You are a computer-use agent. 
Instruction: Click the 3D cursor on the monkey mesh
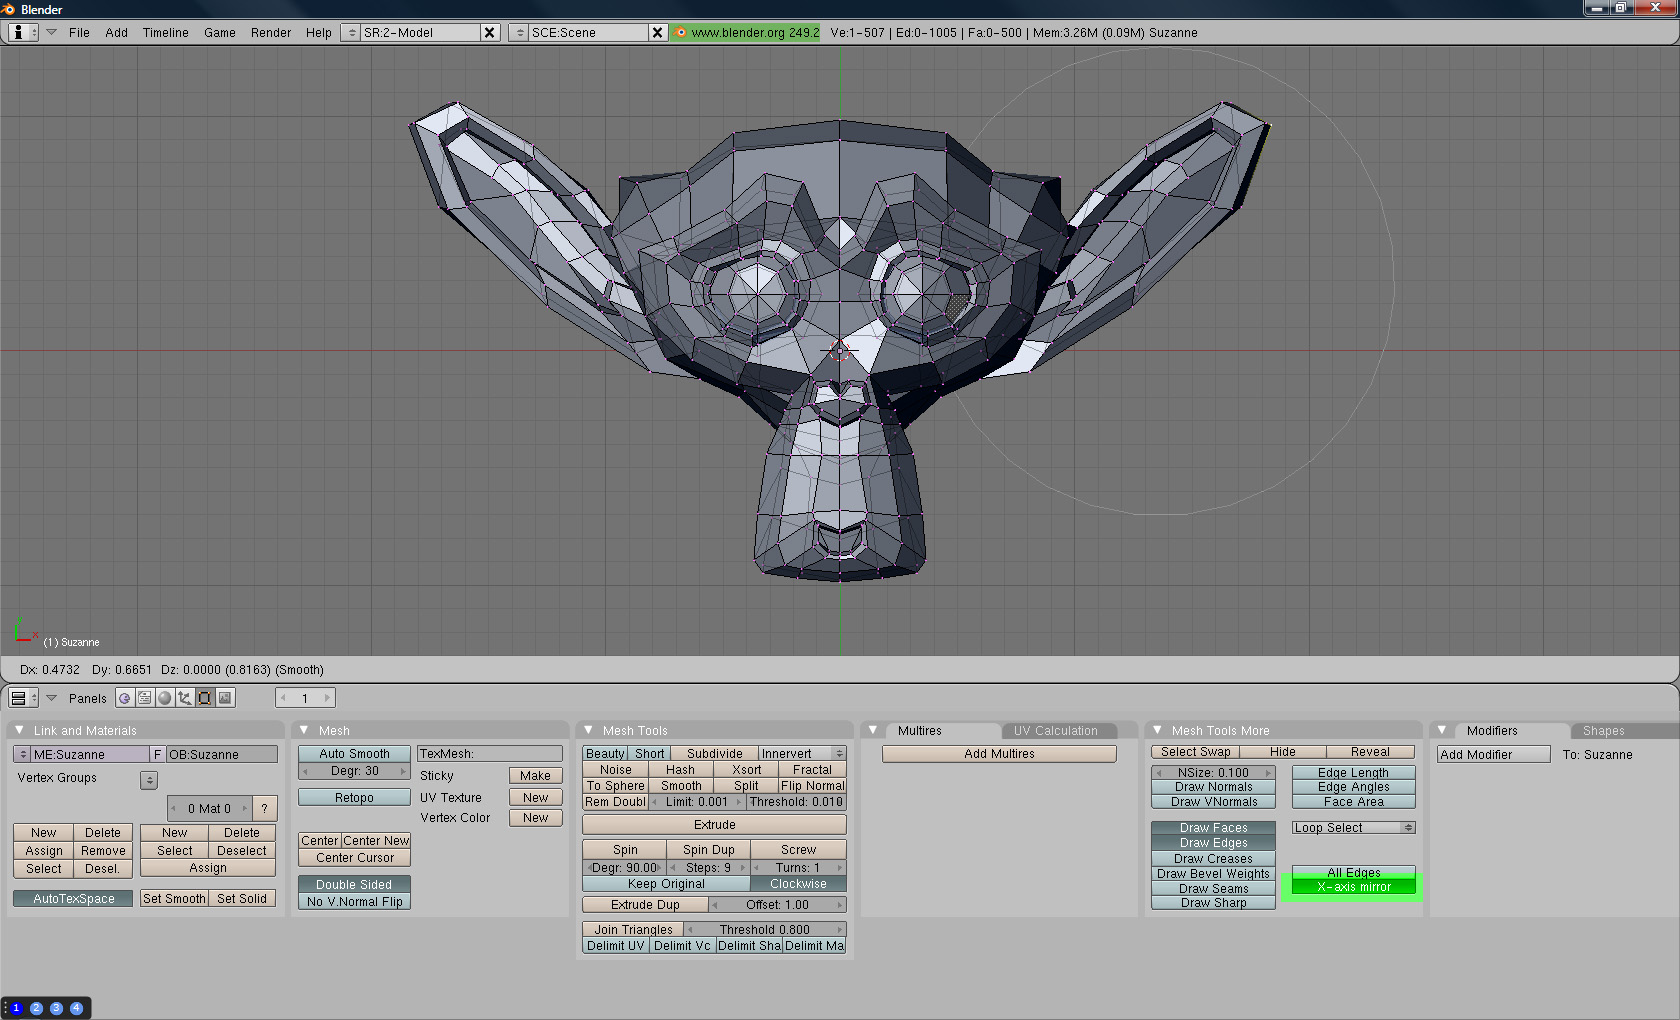pos(839,350)
